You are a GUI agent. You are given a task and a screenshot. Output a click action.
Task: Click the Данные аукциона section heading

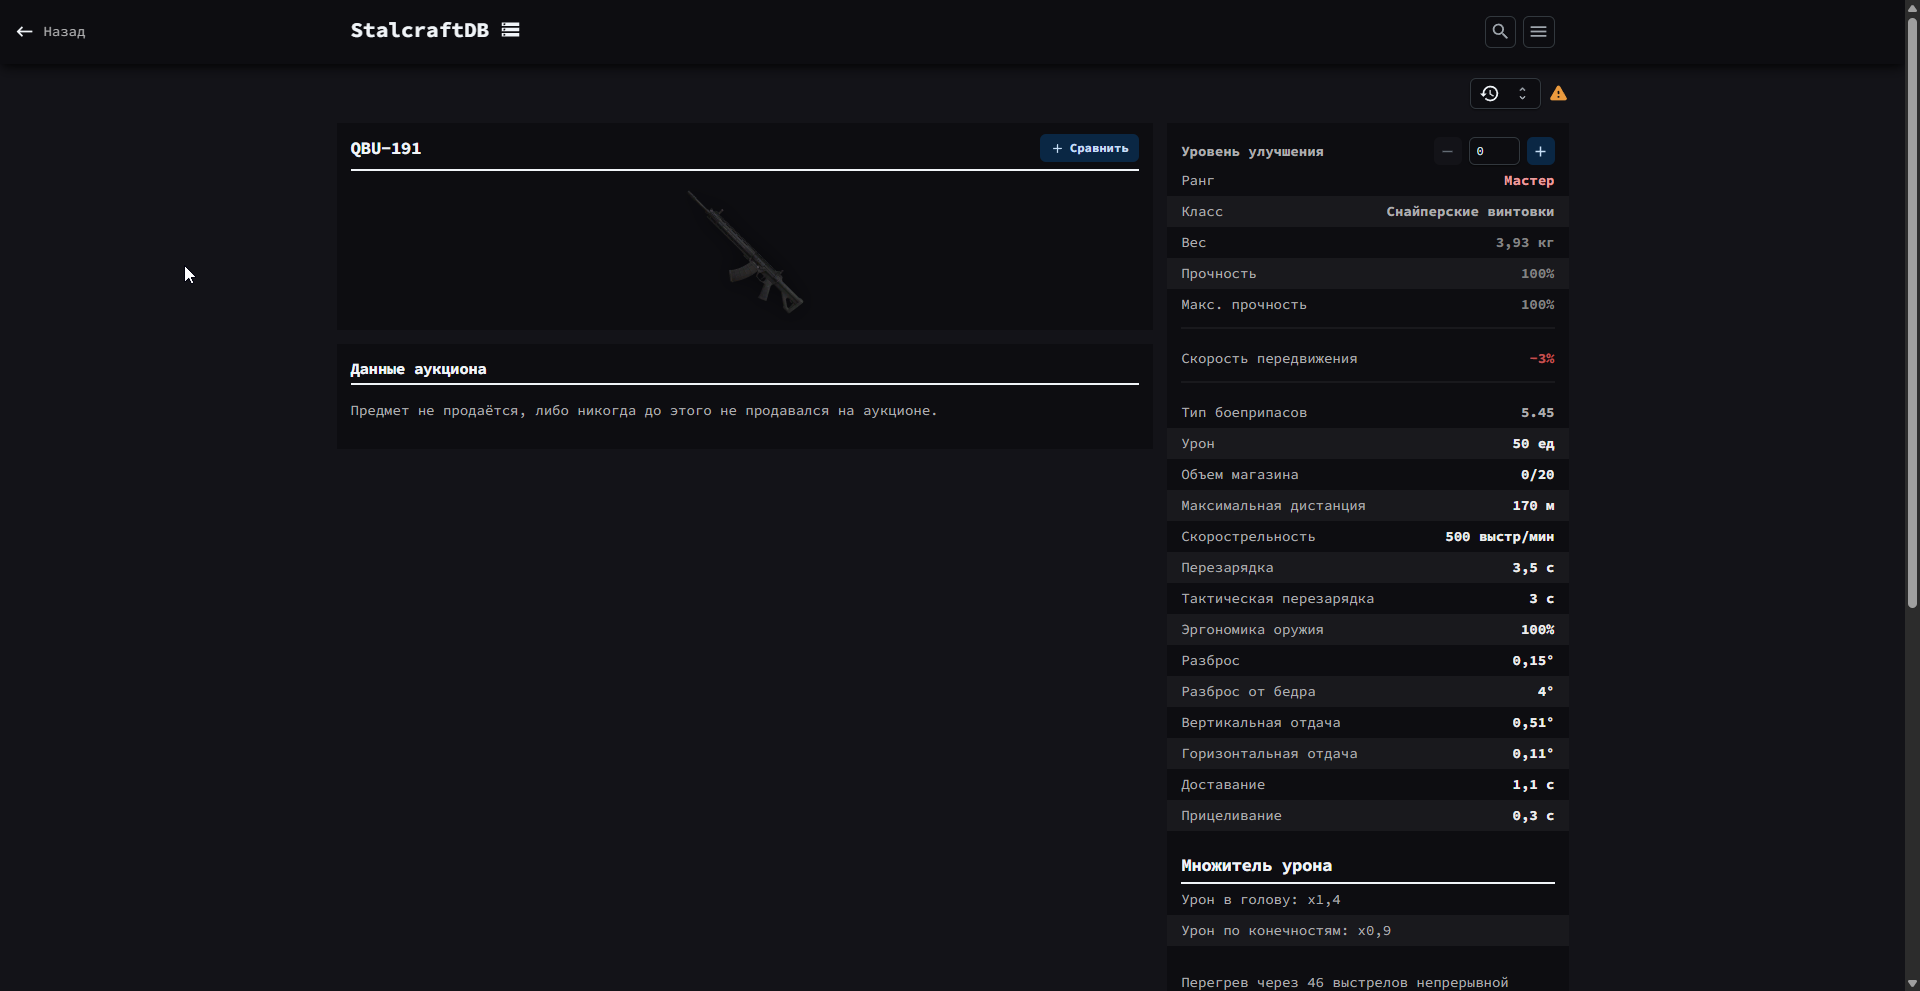point(418,369)
